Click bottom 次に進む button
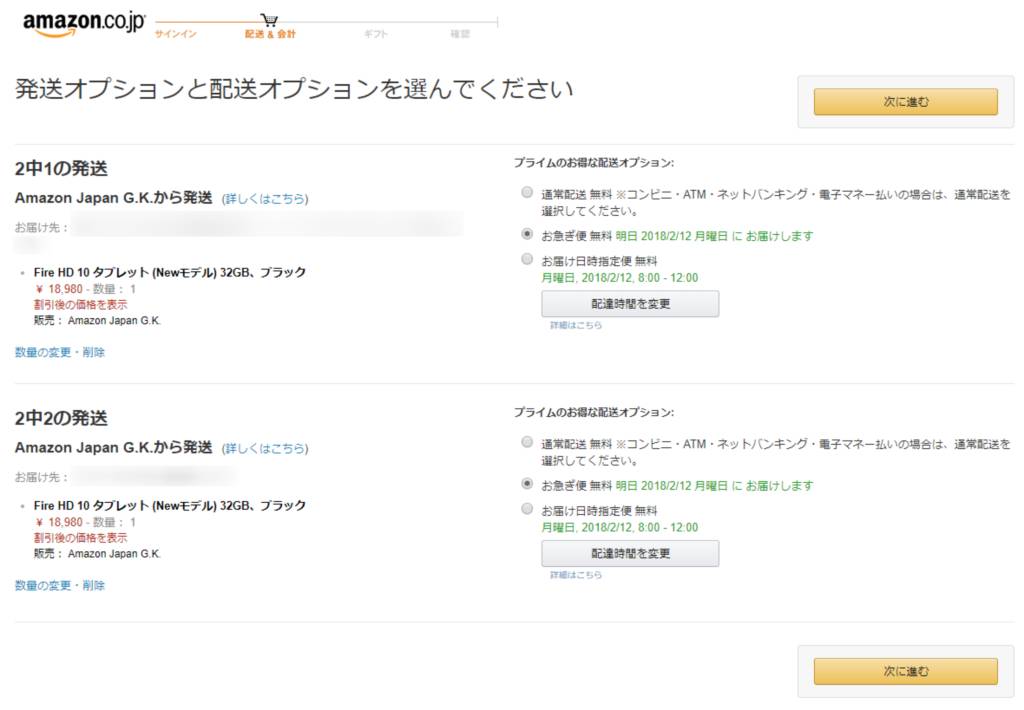The height and width of the screenshot is (710, 1024). (905, 671)
